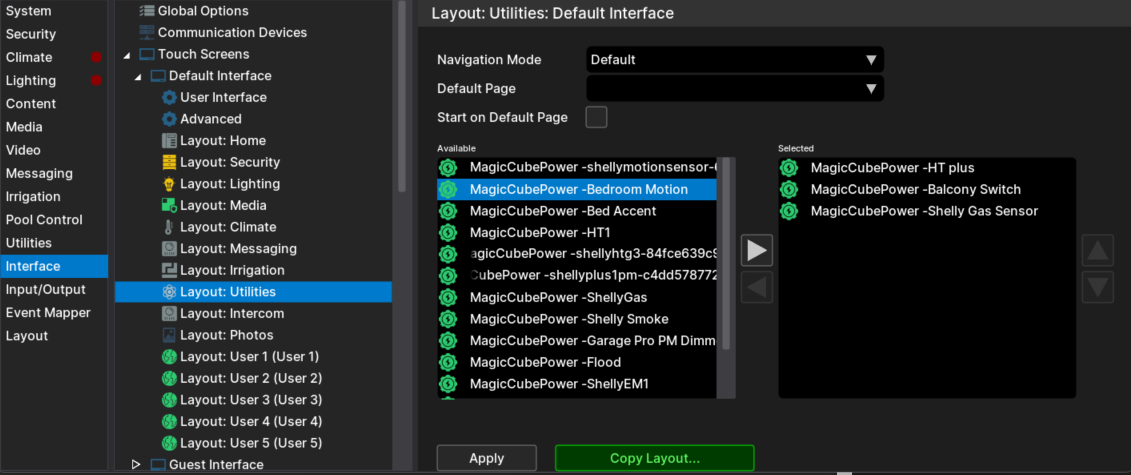Image resolution: width=1131 pixels, height=475 pixels.
Task: Select the shellyhtg3-84fce639c entry
Action: point(577,254)
